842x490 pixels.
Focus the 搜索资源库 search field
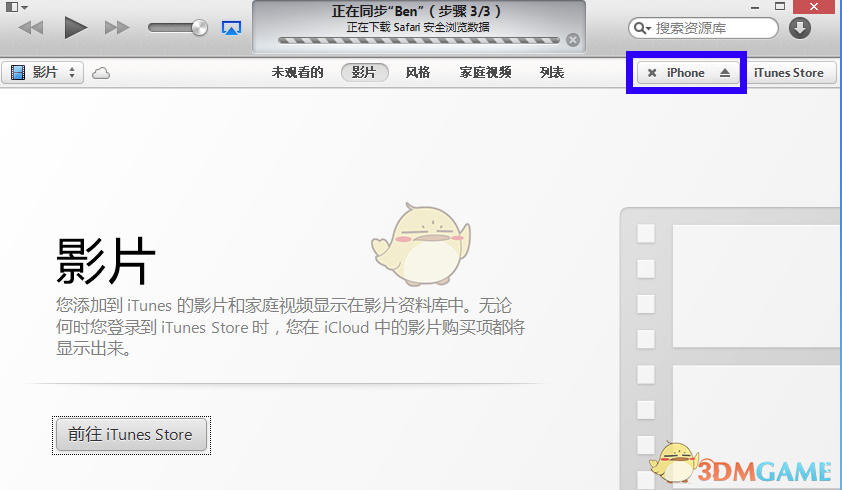point(703,28)
